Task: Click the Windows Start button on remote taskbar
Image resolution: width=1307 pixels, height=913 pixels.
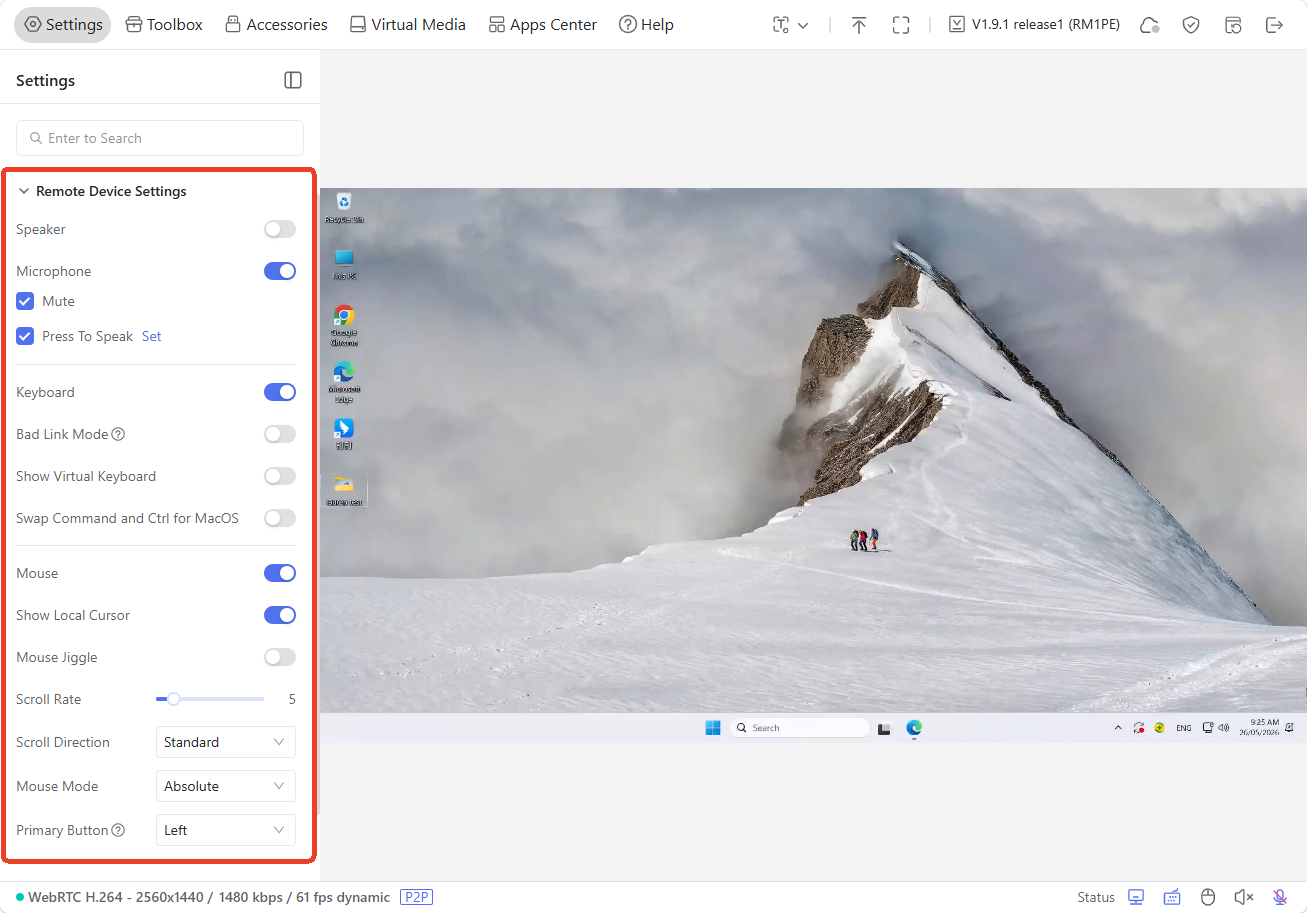Action: (713, 728)
